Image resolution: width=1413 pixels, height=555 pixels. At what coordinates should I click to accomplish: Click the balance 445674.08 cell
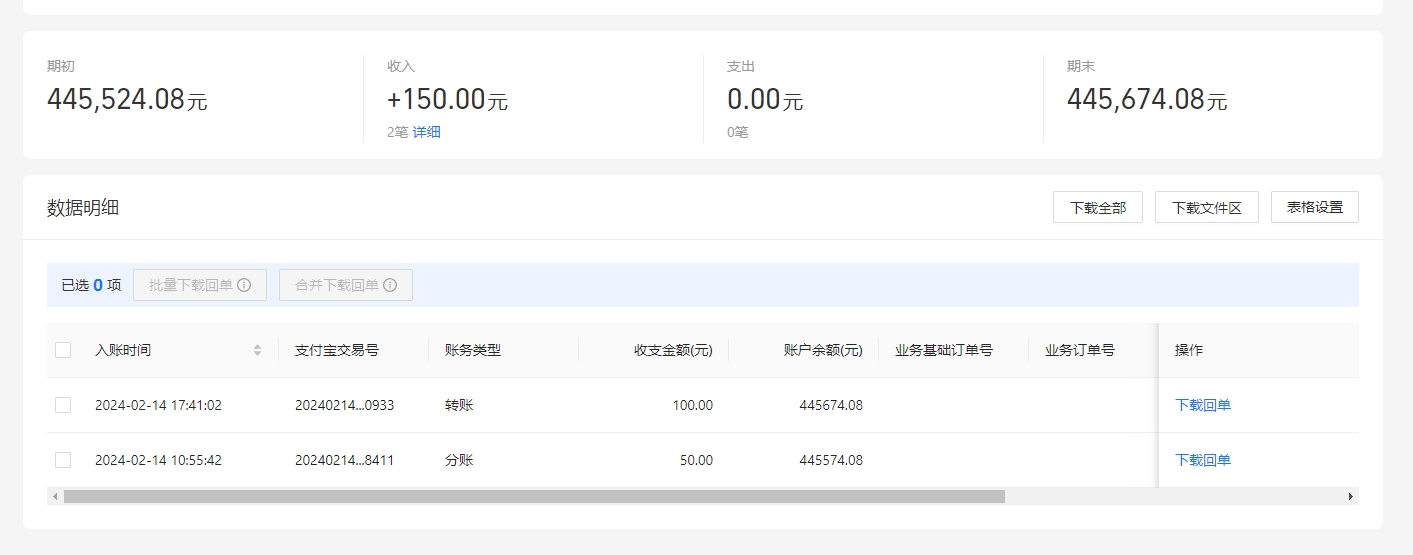(831, 405)
